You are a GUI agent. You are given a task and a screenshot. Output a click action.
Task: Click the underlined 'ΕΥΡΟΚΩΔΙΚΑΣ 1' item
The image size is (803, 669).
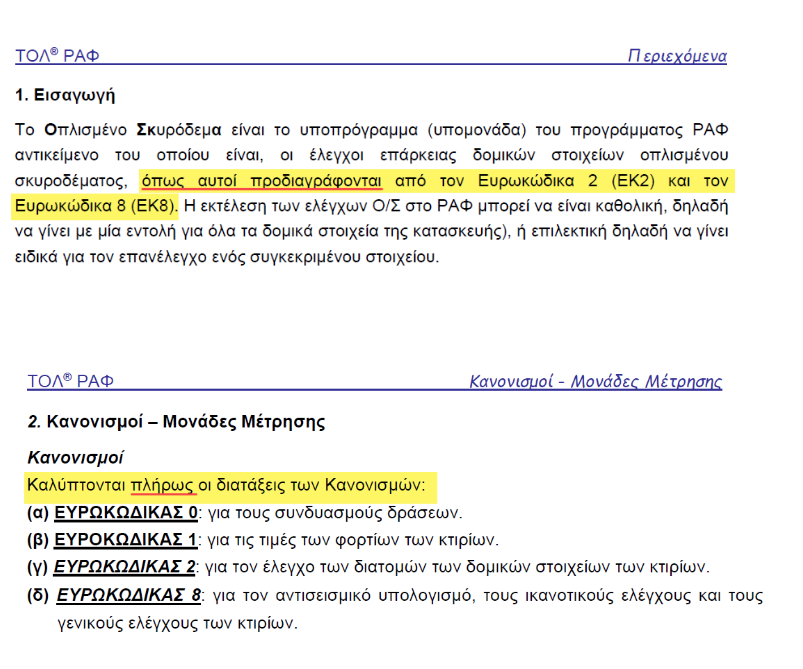tap(125, 539)
